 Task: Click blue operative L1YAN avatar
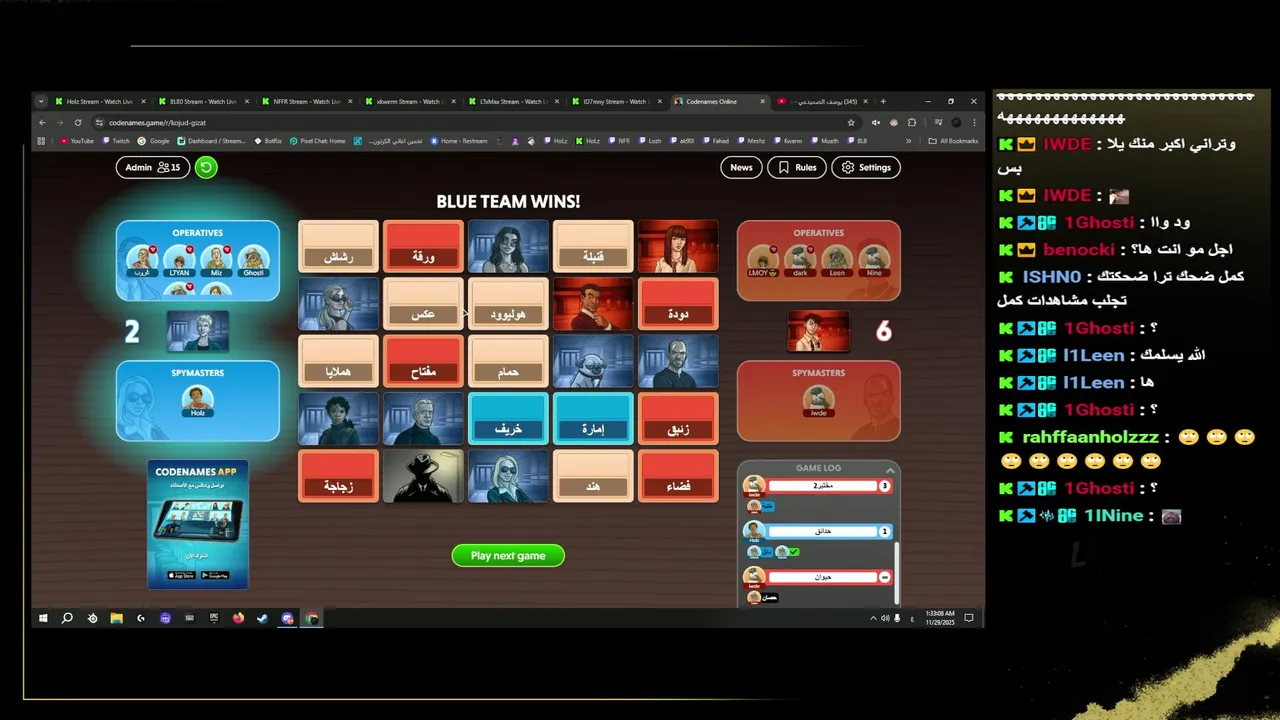tap(179, 260)
